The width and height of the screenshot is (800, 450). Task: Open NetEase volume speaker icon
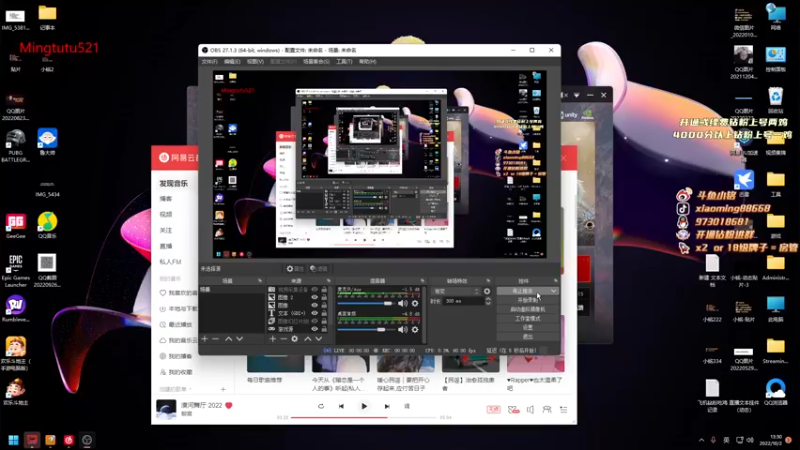click(x=531, y=410)
